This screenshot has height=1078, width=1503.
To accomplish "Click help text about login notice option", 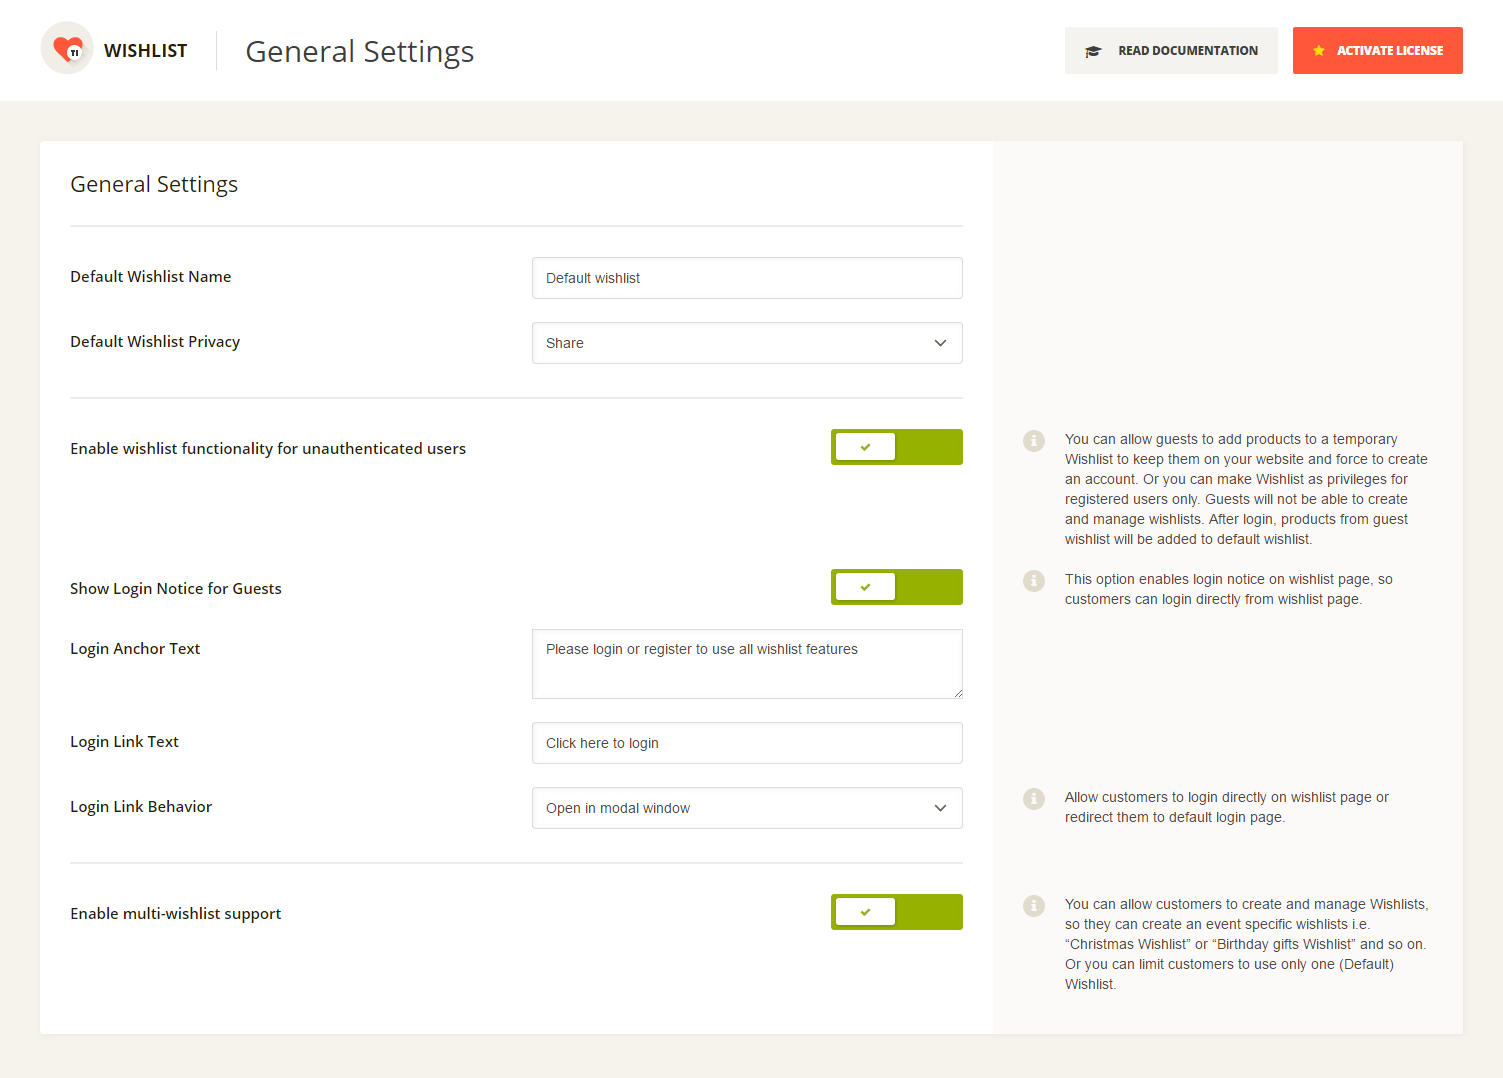I will (x=1229, y=589).
